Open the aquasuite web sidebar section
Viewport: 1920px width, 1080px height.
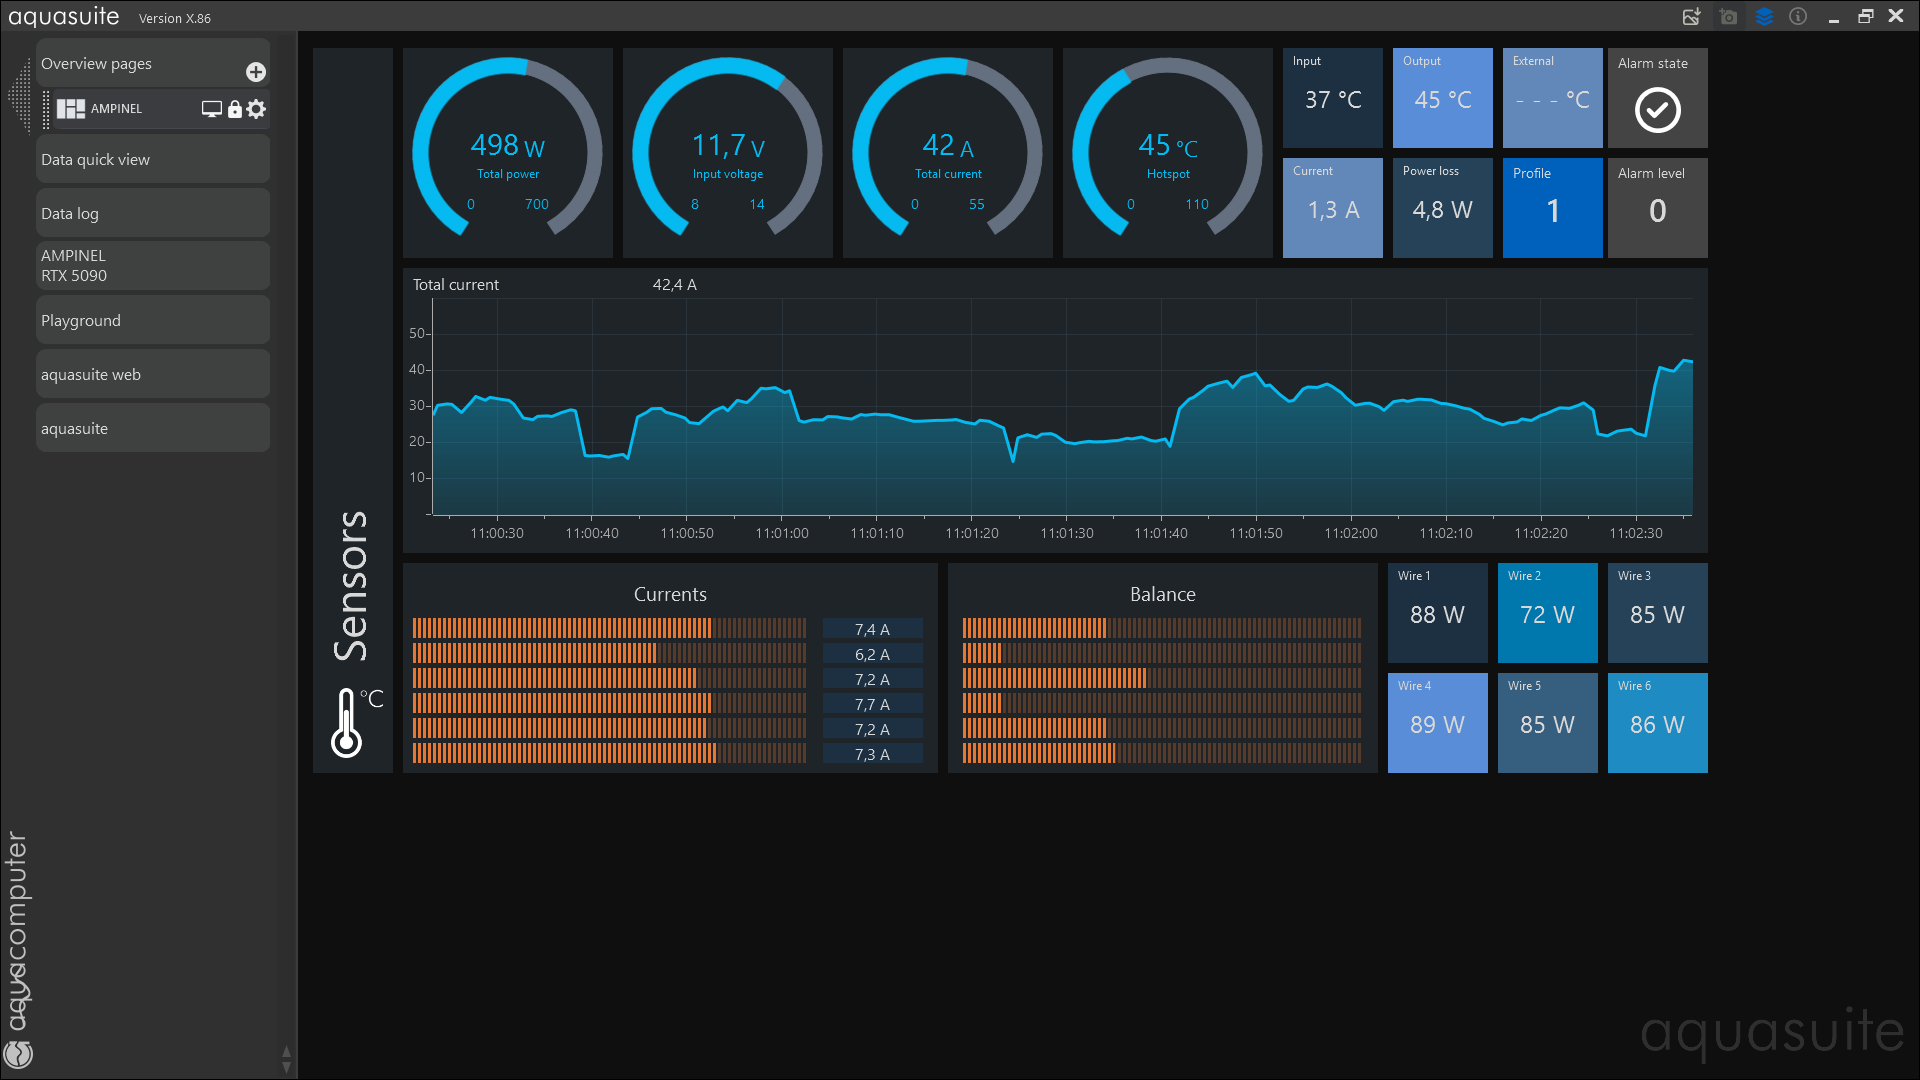pos(152,375)
